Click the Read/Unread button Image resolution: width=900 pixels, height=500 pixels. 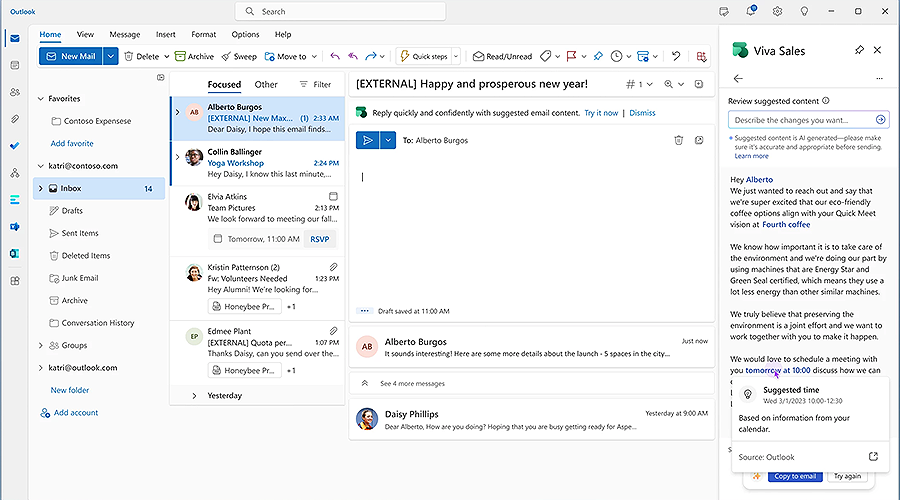[502, 56]
